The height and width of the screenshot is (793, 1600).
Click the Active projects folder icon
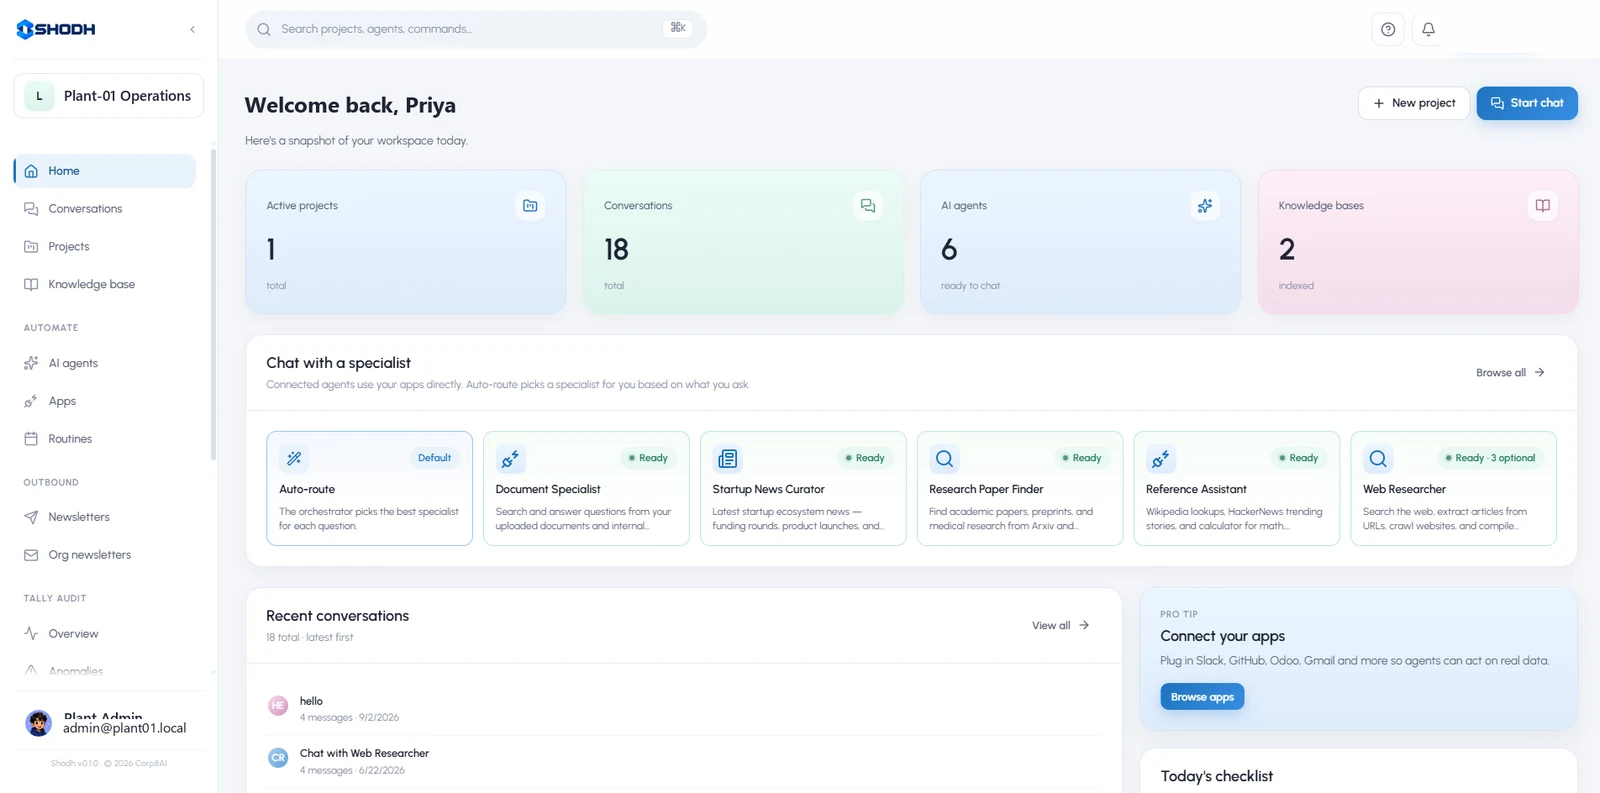[x=530, y=206]
